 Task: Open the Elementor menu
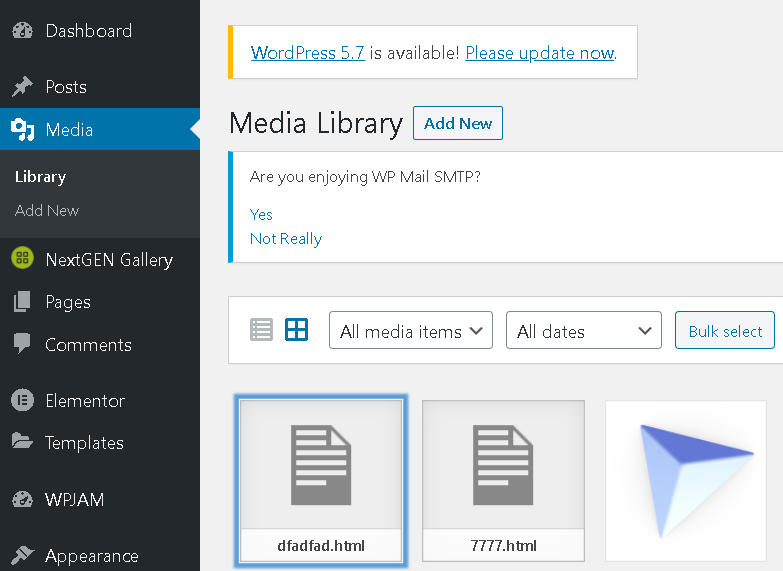click(100, 401)
